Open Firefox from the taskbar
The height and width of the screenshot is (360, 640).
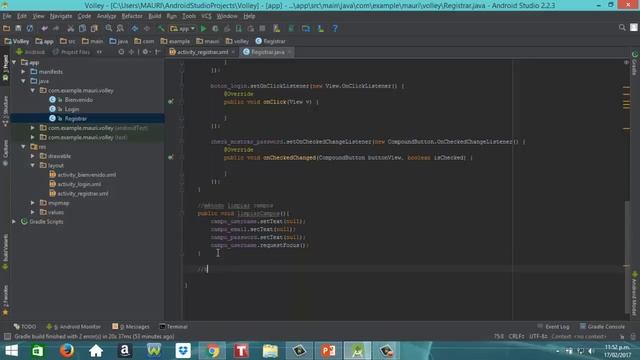67,351
